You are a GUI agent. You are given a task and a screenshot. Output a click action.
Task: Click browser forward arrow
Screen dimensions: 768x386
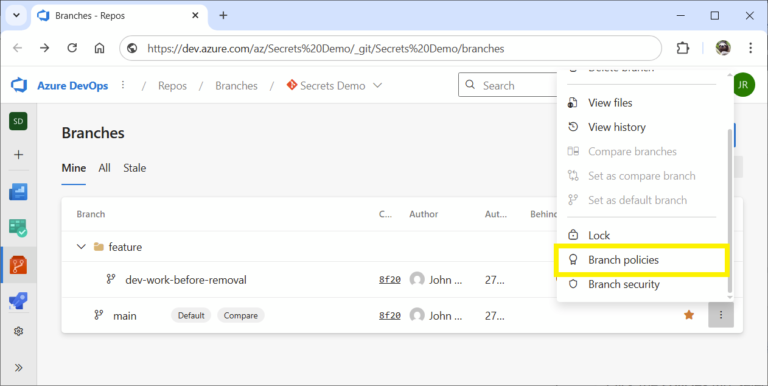coord(45,48)
